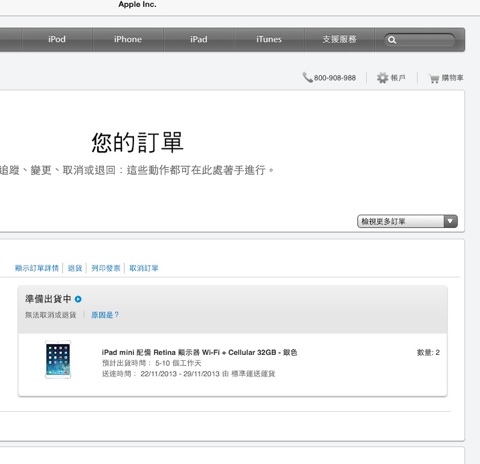Viewport: 480px width, 464px height.
Task: Click the magnifier icon in search field
Action: 392,40
